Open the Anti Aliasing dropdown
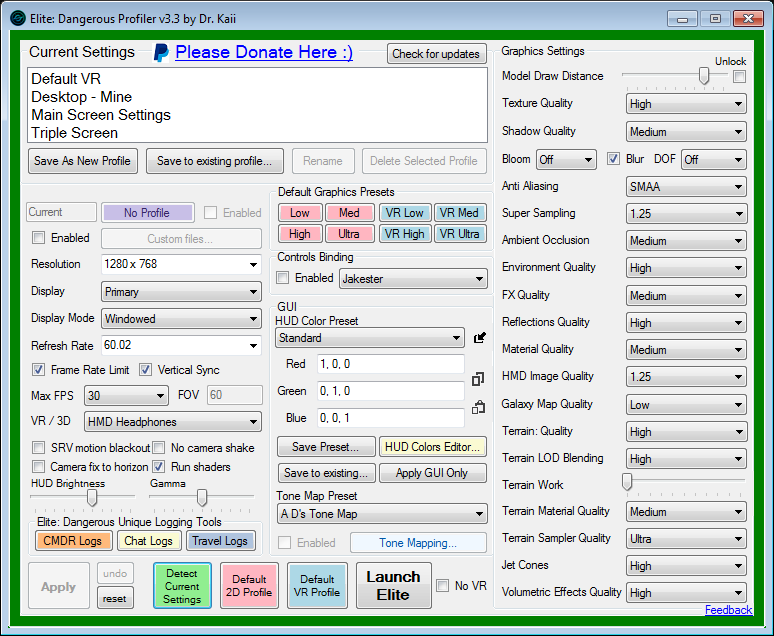The height and width of the screenshot is (636, 774). [x=686, y=187]
